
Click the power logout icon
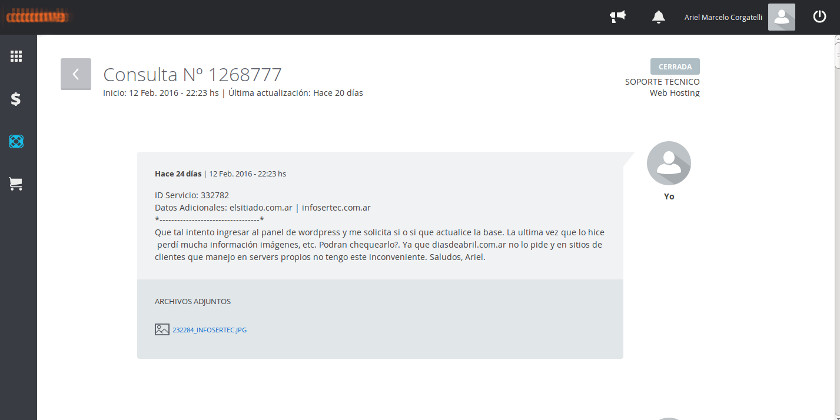click(819, 17)
